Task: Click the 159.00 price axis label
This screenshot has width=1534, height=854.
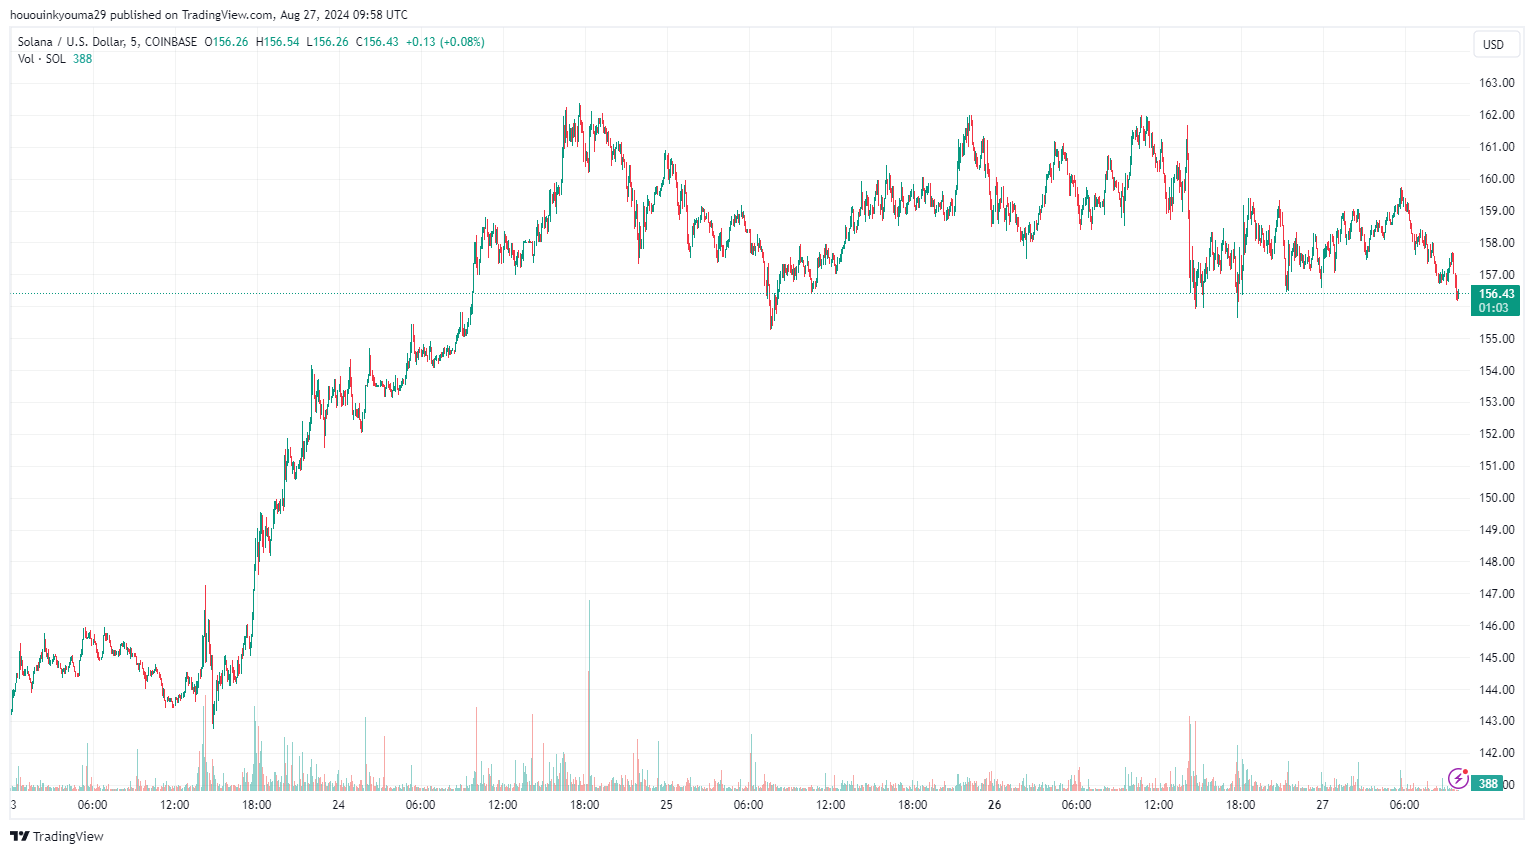Action: coord(1496,211)
